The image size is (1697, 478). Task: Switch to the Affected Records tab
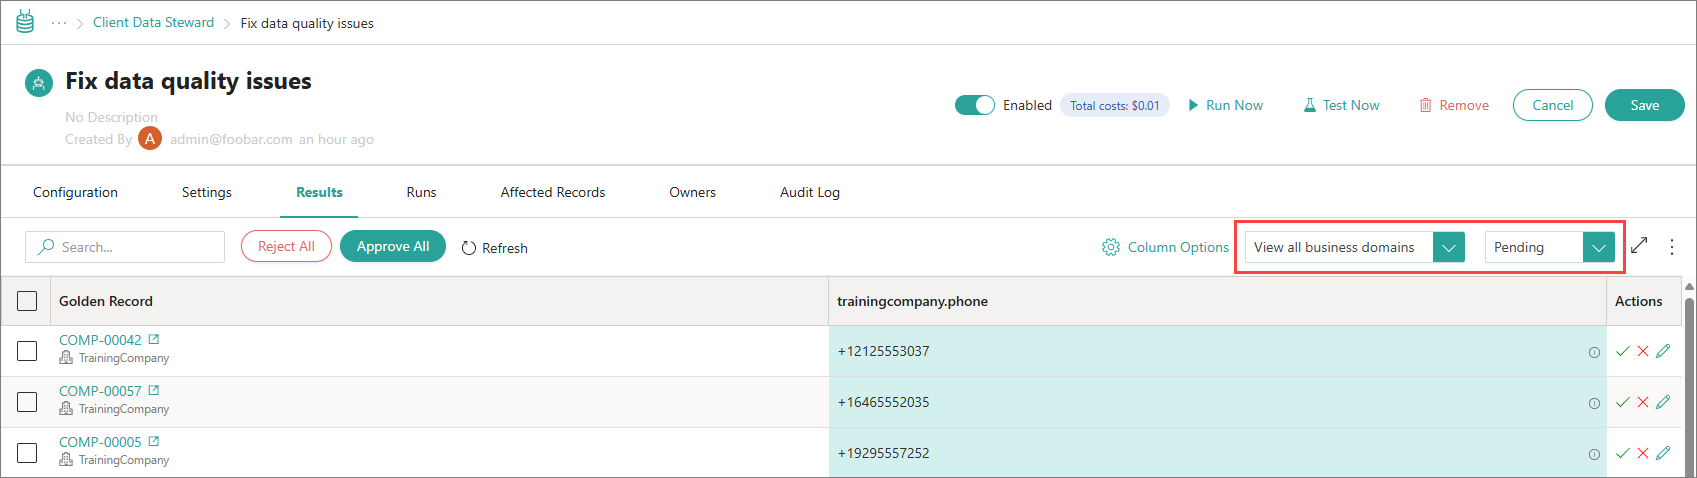pos(552,192)
